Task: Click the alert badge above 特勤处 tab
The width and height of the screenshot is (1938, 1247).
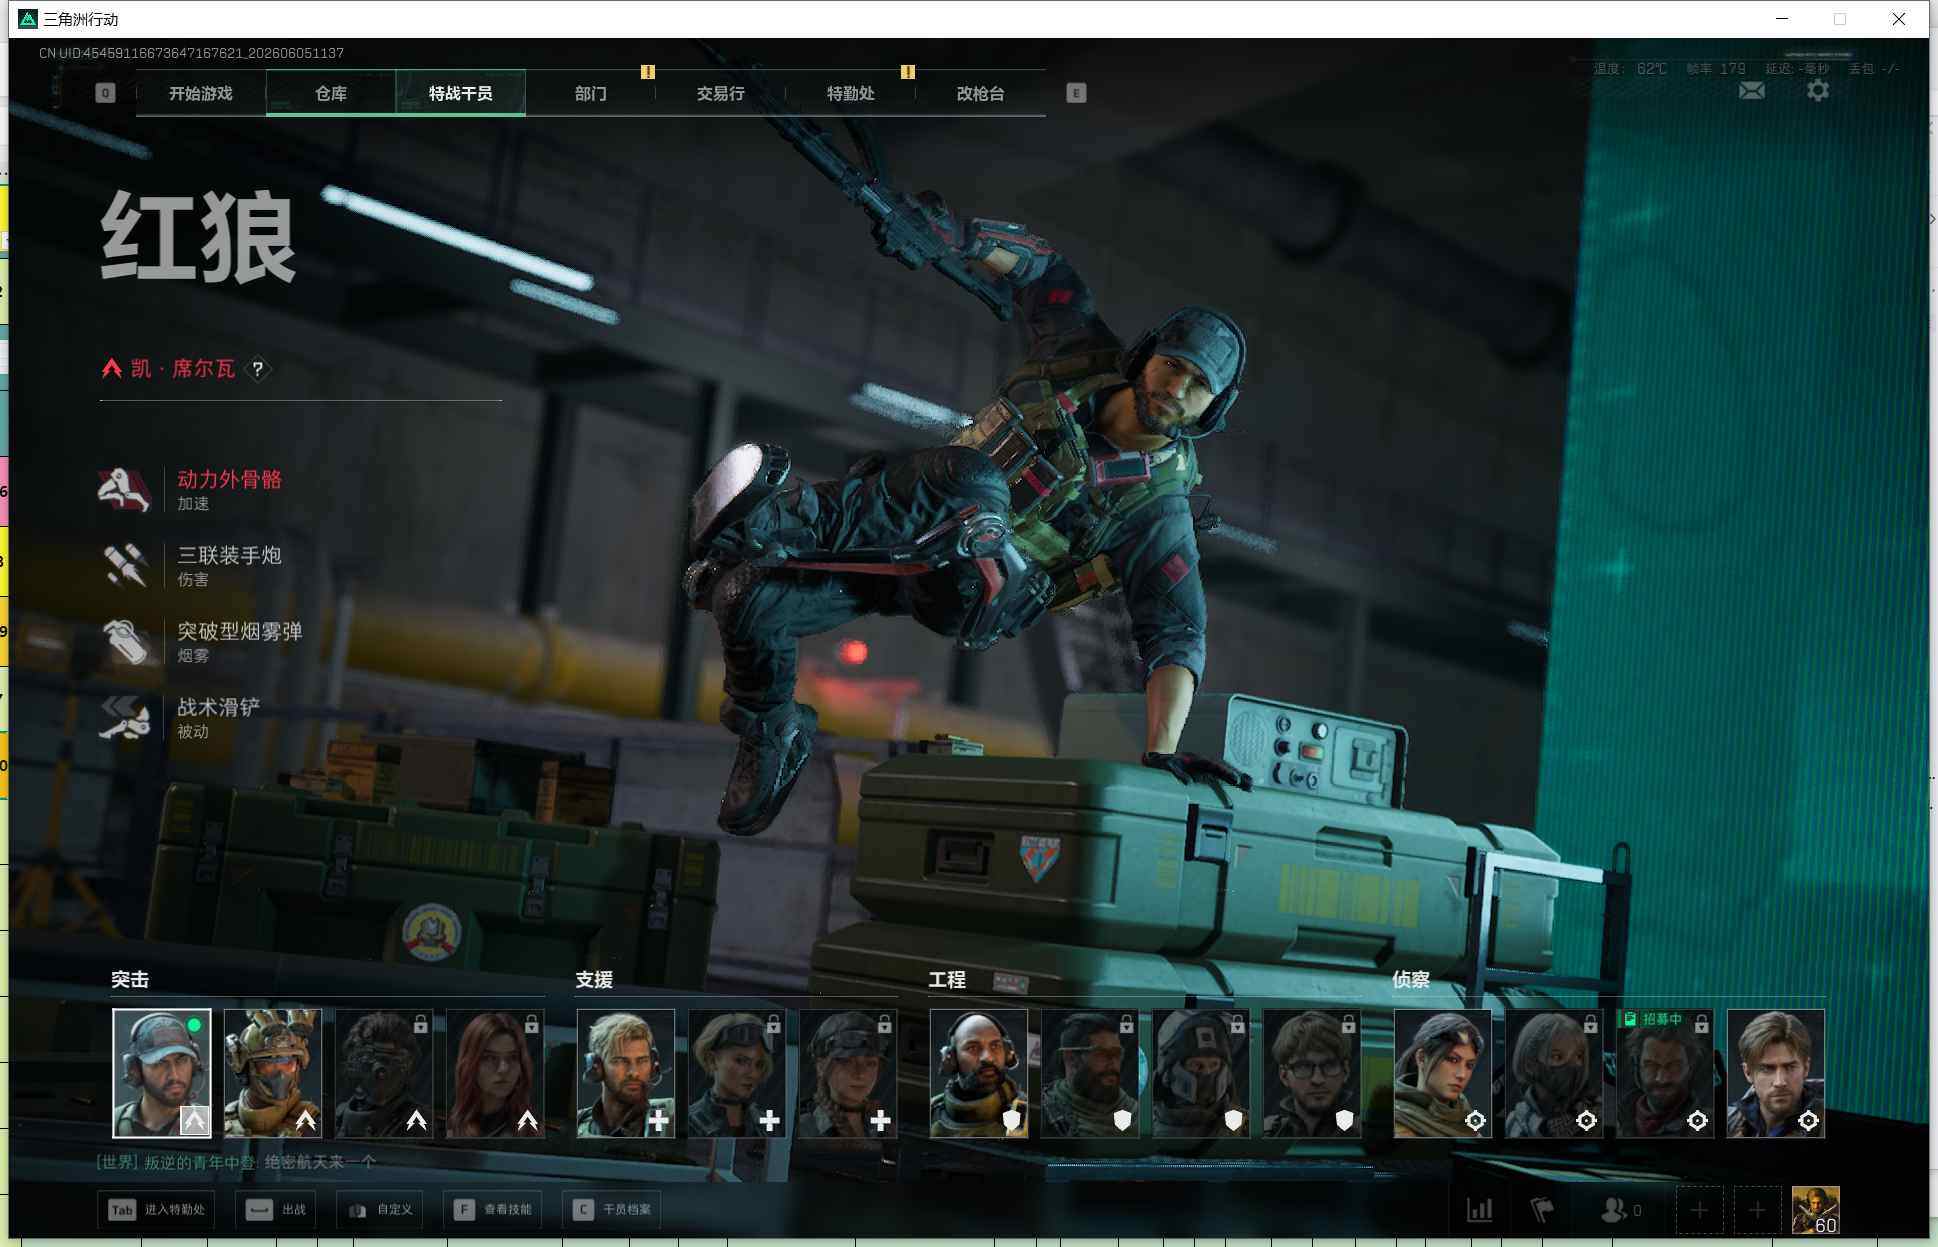Action: point(908,72)
